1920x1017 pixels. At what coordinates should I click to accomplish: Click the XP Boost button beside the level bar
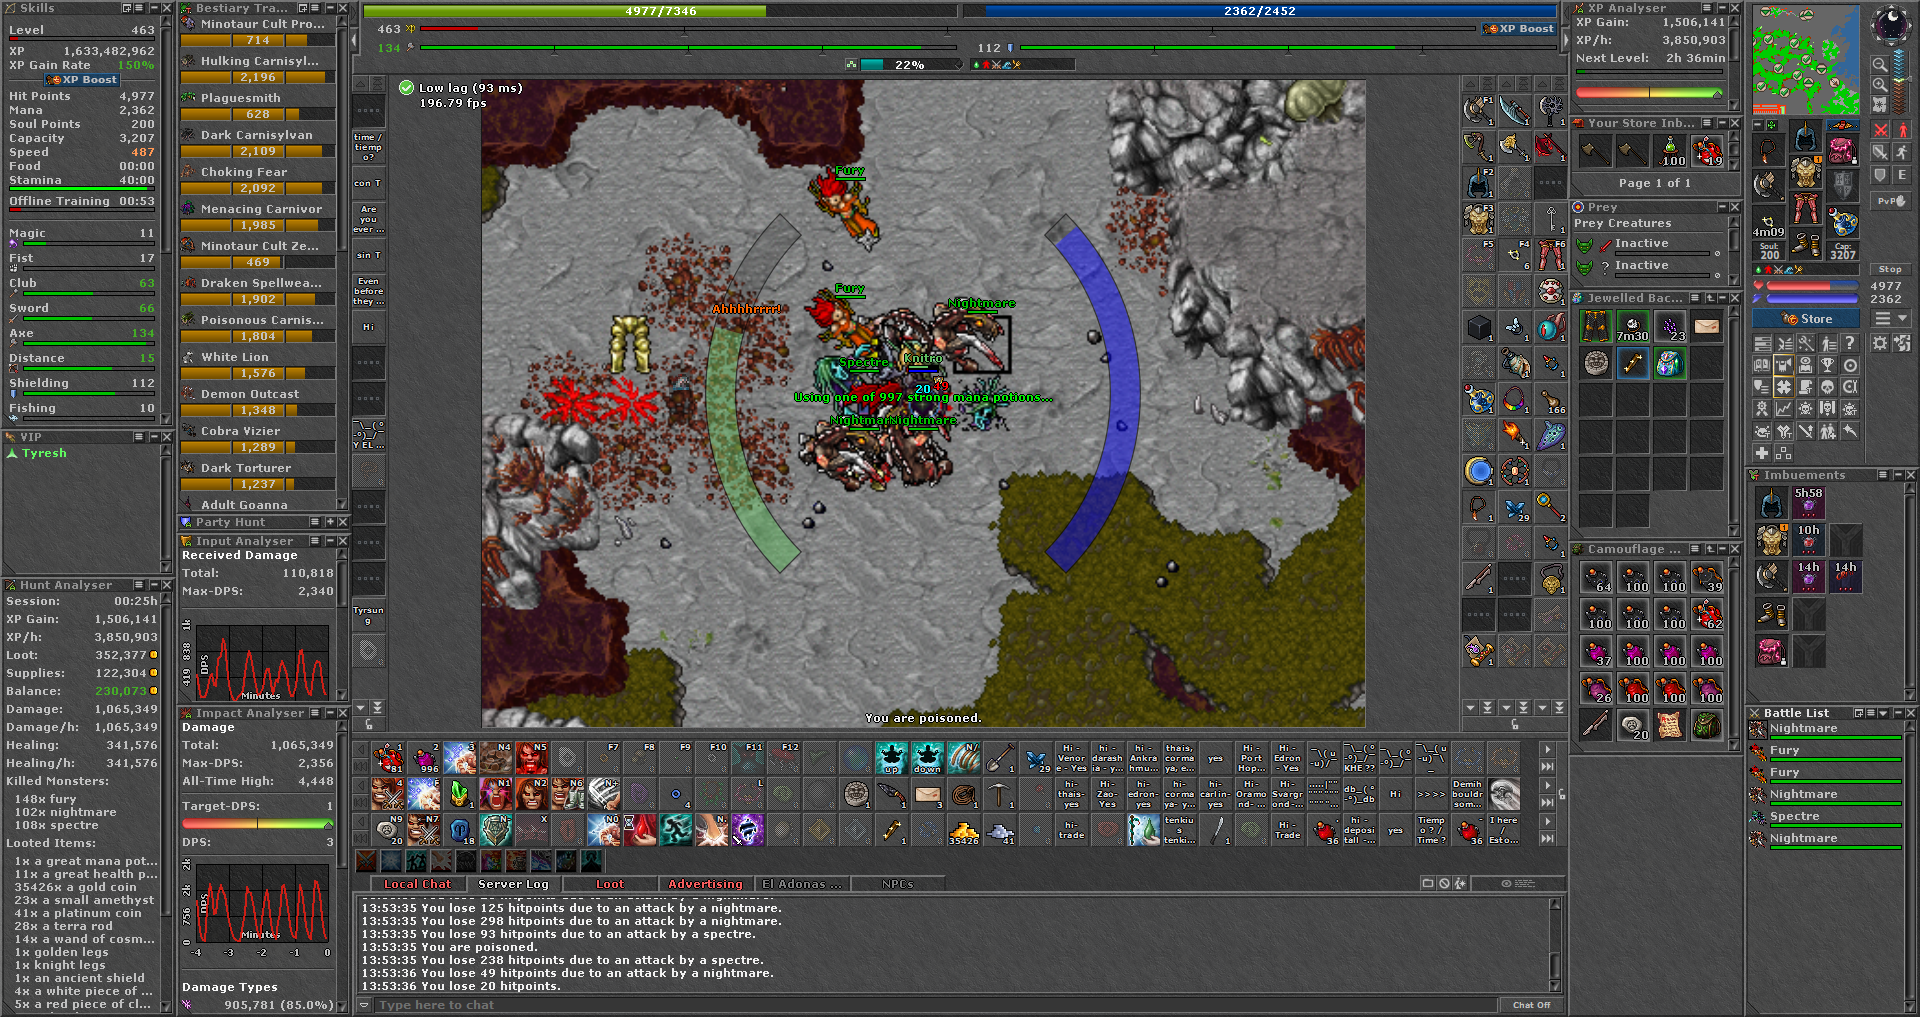click(x=1520, y=29)
